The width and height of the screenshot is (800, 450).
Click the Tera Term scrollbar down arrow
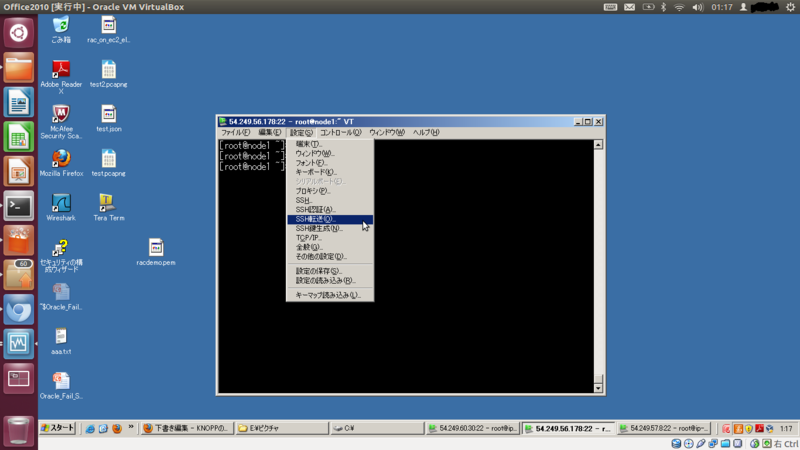point(598,388)
